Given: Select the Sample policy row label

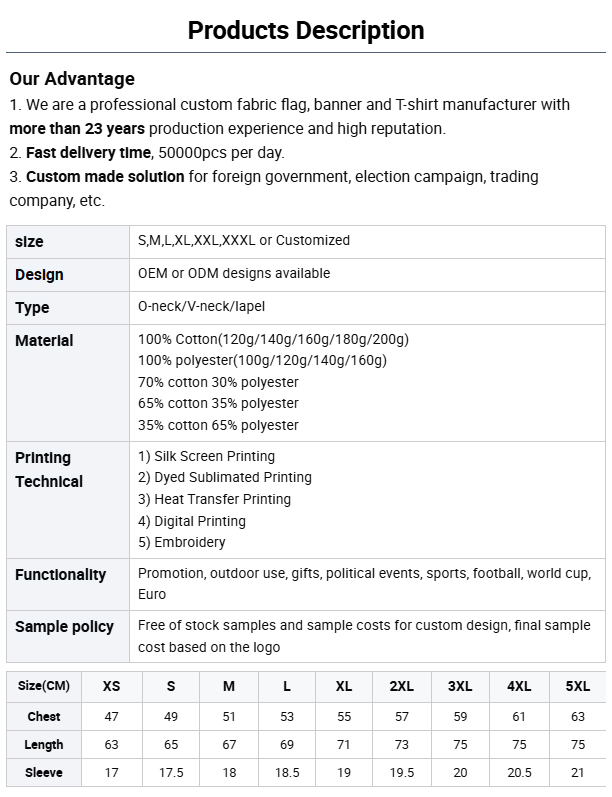Looking at the screenshot, I should [x=64, y=627].
